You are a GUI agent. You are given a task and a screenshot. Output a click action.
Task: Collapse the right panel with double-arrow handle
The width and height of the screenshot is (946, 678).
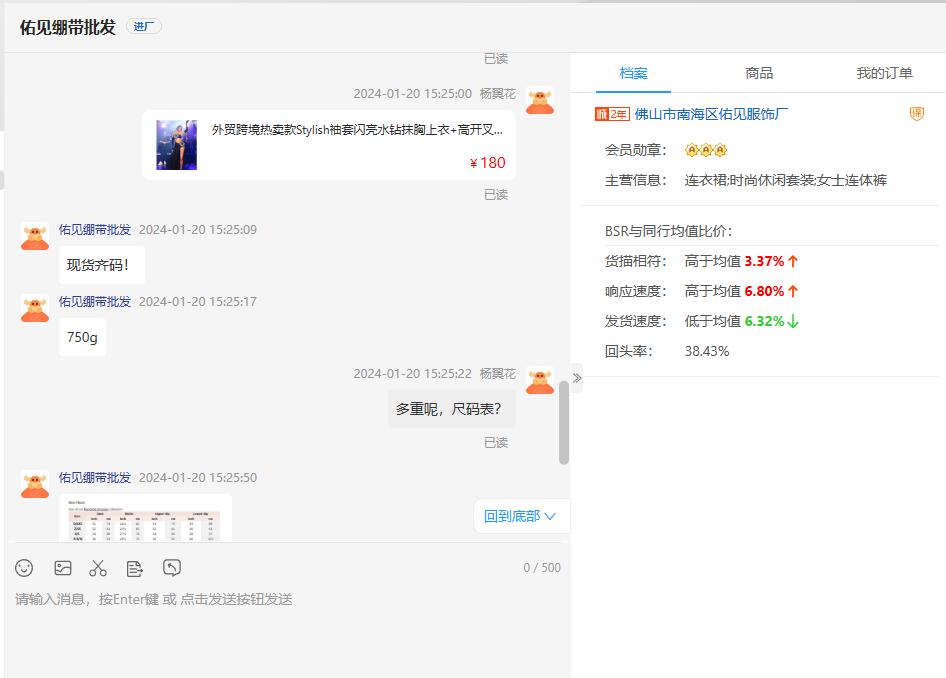(576, 378)
